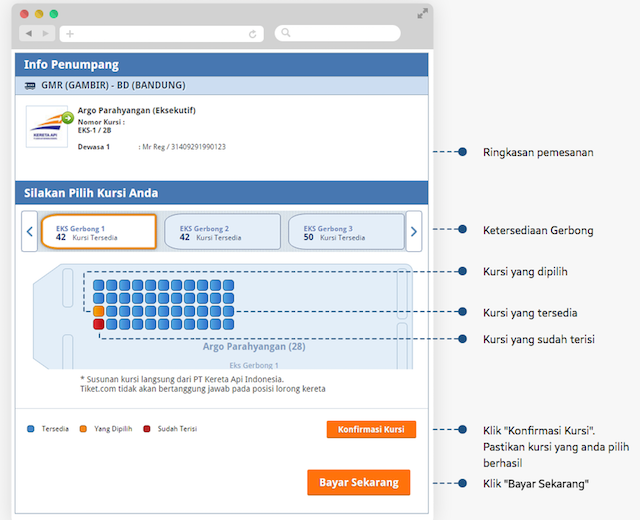Select the first blue seat in top row

click(99, 285)
